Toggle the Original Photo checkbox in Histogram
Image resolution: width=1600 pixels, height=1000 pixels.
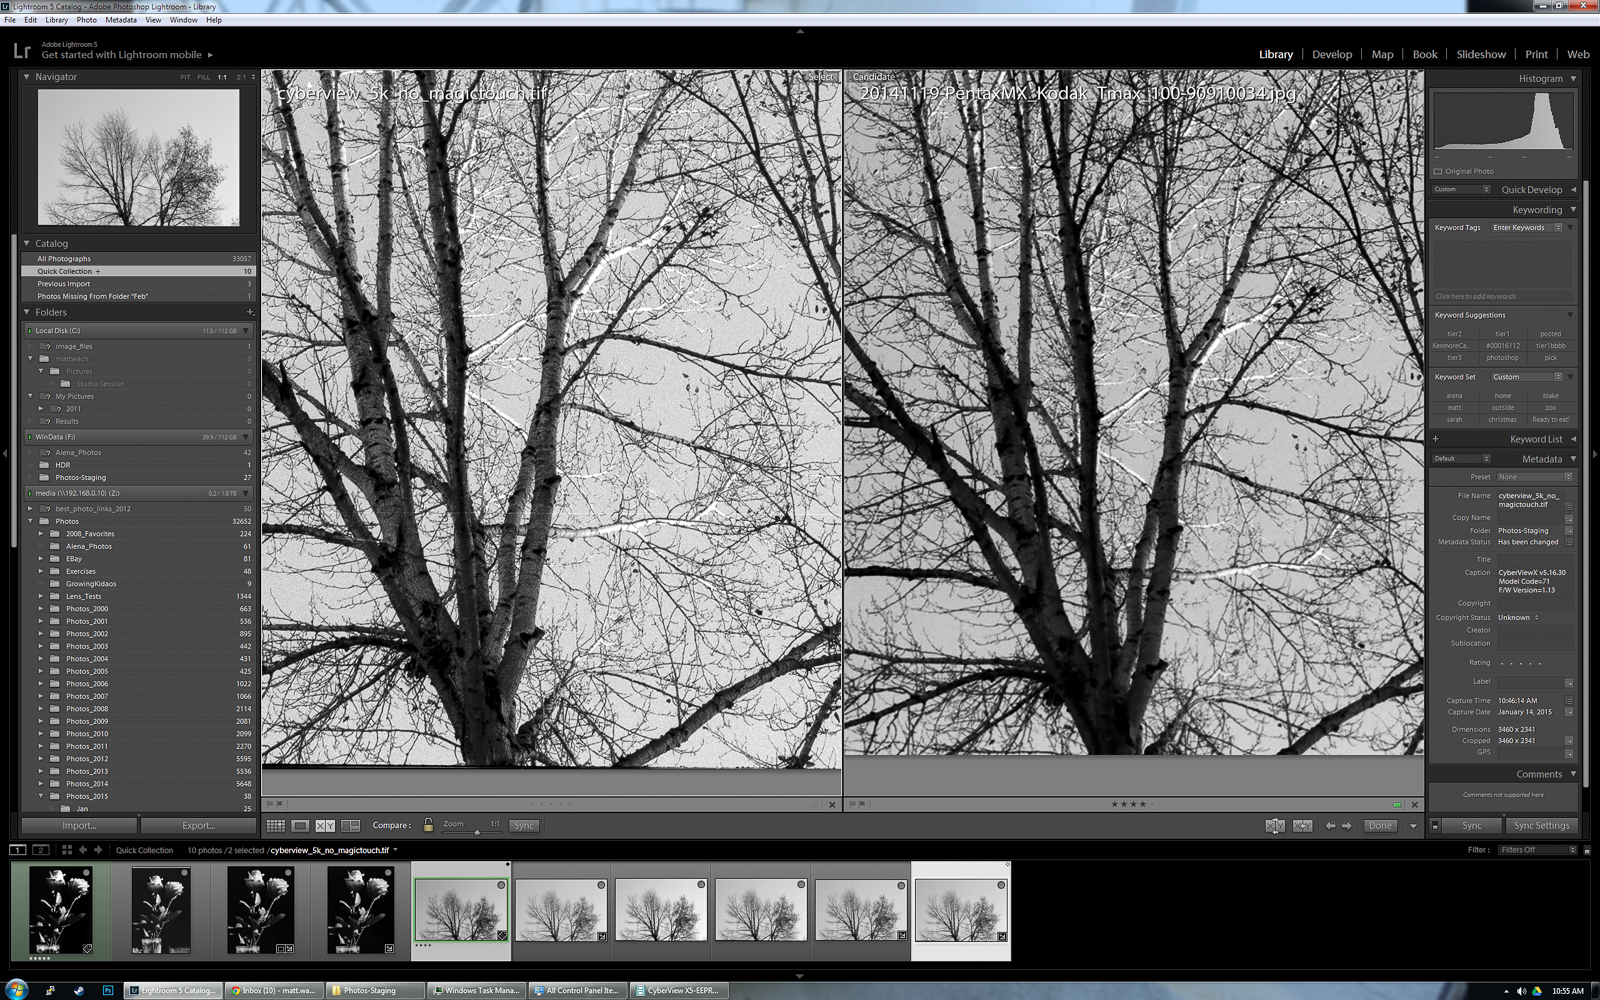(x=1437, y=171)
